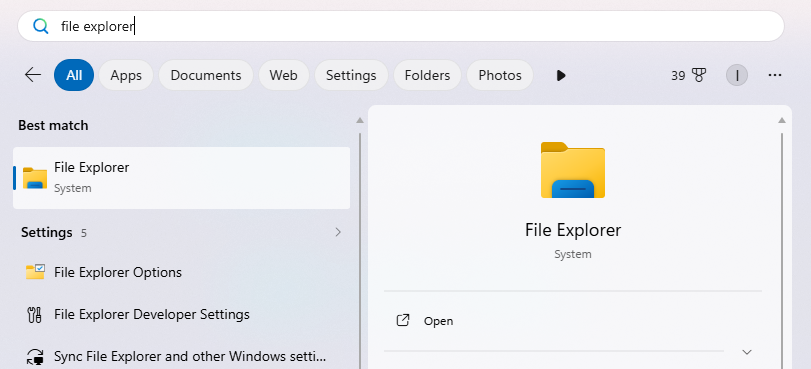Open the File Explorer best match result
Image resolution: width=811 pixels, height=369 pixels.
(x=182, y=178)
